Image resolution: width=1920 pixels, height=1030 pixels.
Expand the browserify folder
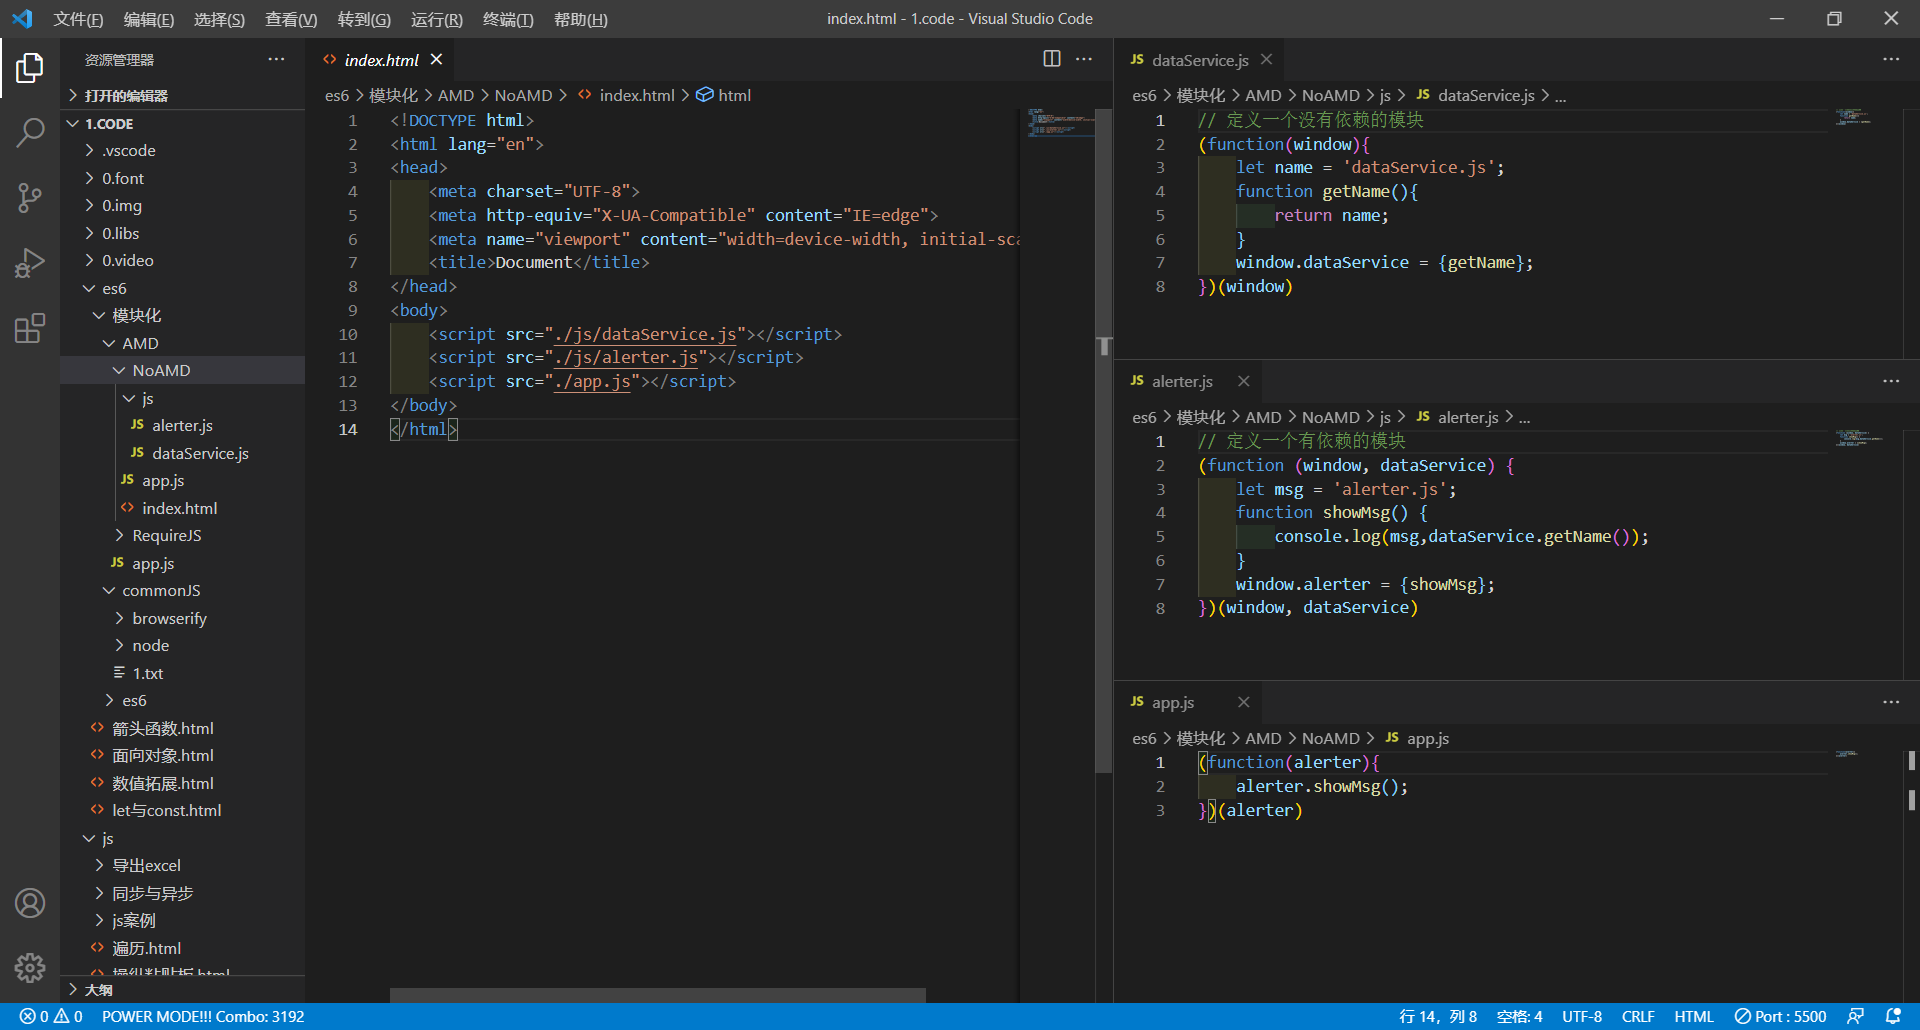182,618
